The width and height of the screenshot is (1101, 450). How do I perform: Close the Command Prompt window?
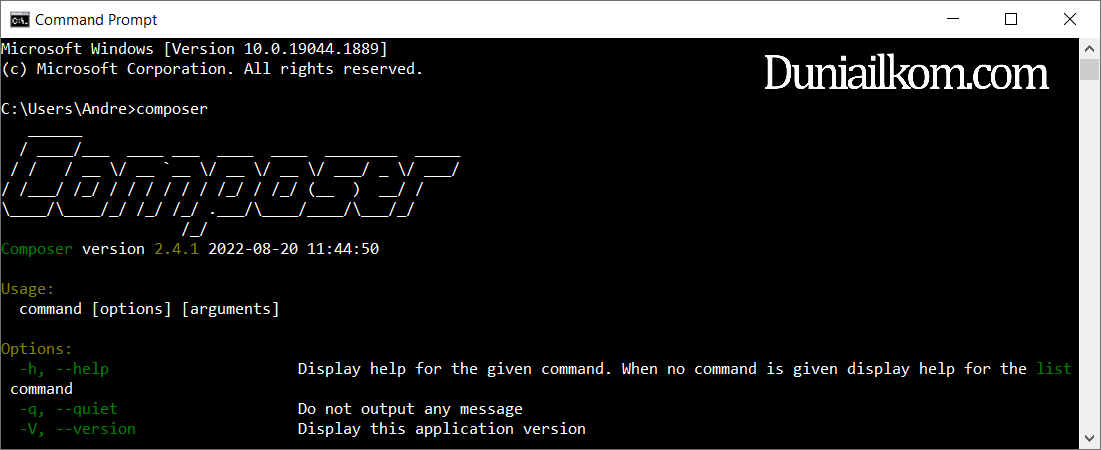1069,19
